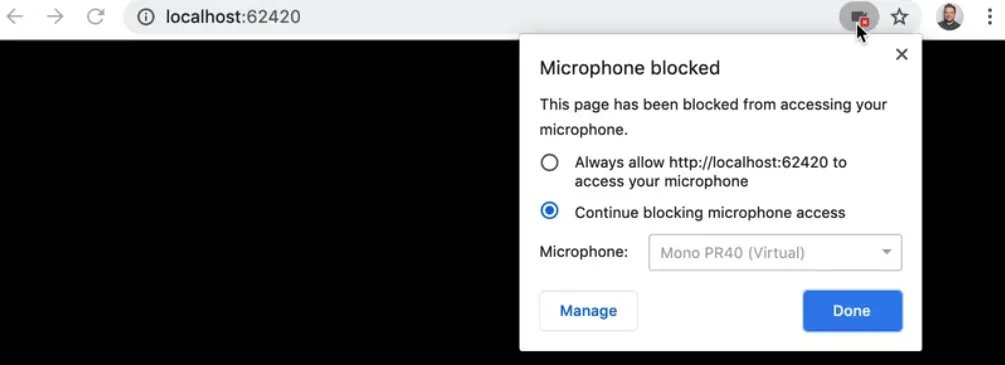Image resolution: width=1005 pixels, height=365 pixels.
Task: Reload the localhost page
Action: [96, 17]
